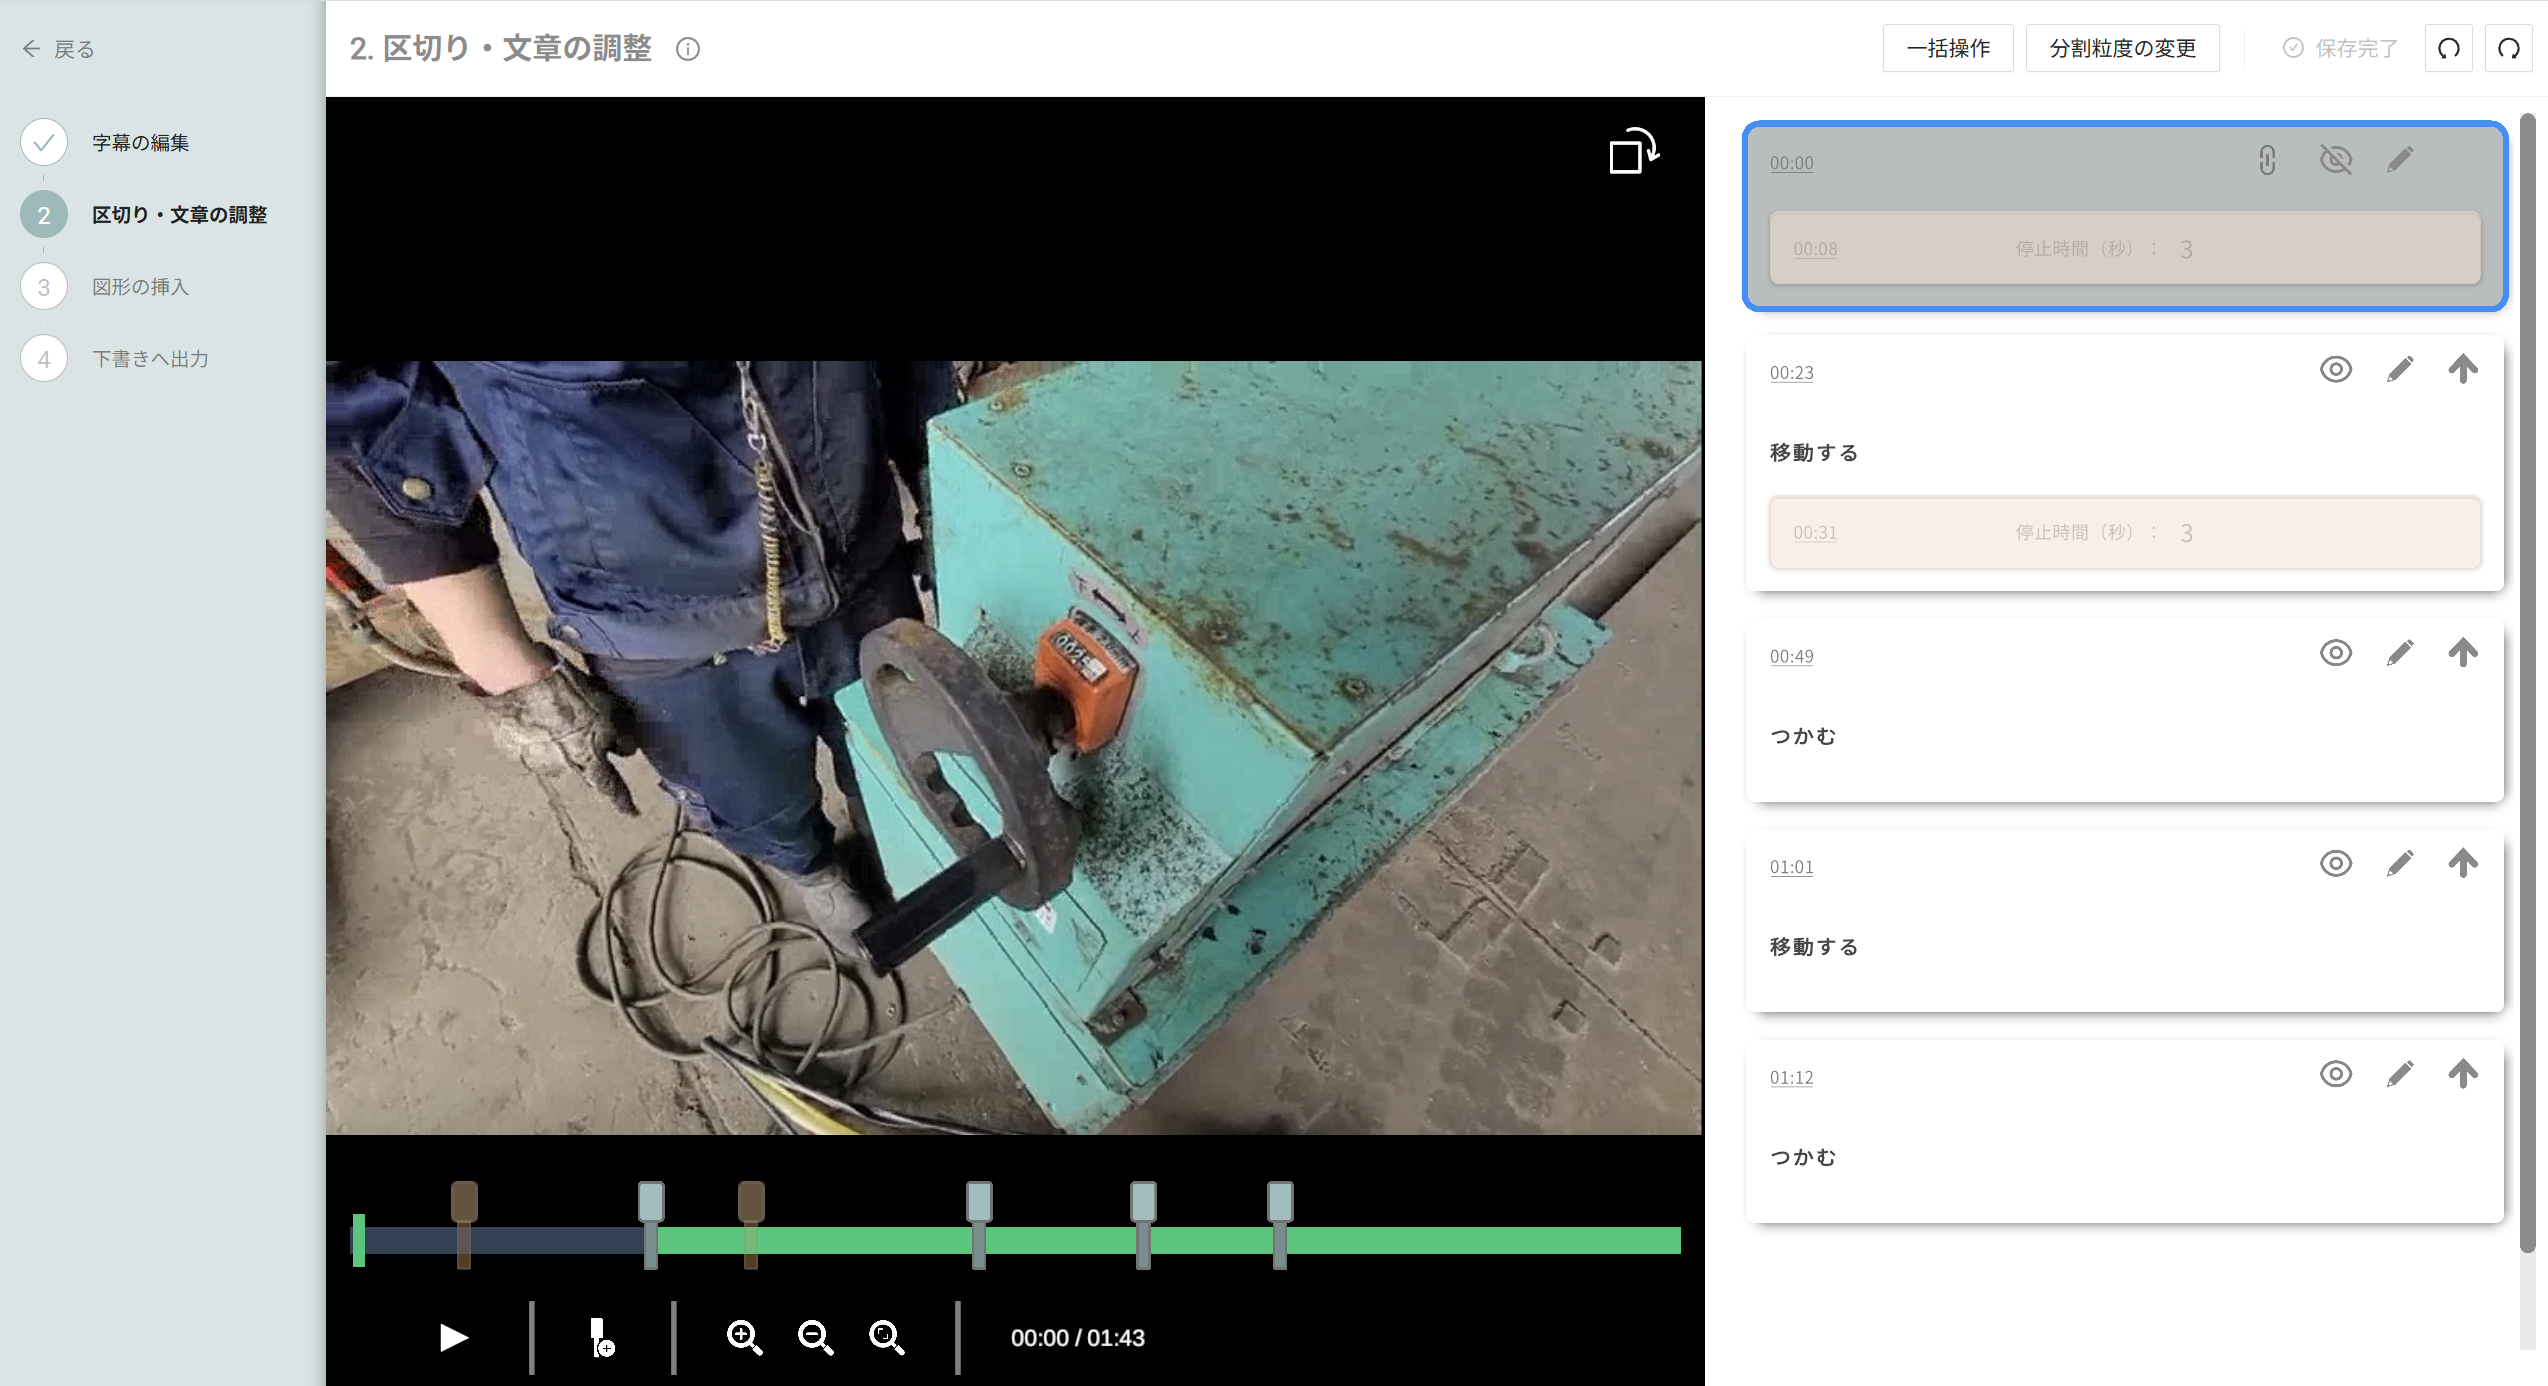Zoom in on the timeline
This screenshot has height=1386, width=2548.
point(744,1337)
